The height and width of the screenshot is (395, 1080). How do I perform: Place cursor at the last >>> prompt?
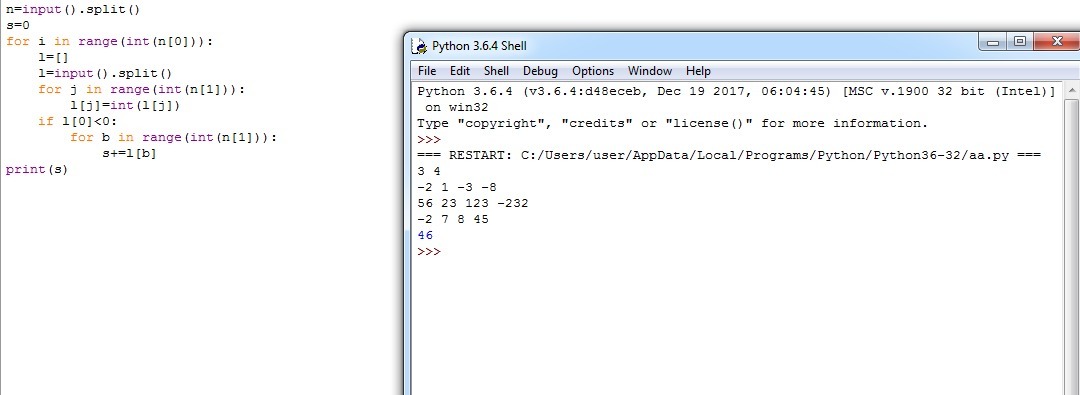point(428,252)
